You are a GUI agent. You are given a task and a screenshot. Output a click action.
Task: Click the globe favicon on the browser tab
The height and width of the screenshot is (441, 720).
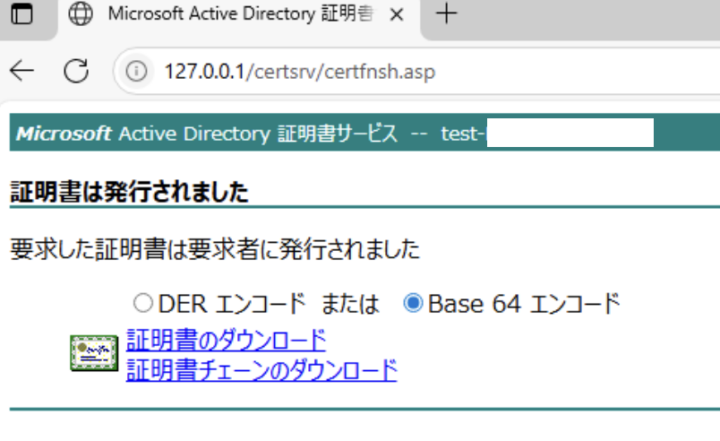point(80,14)
